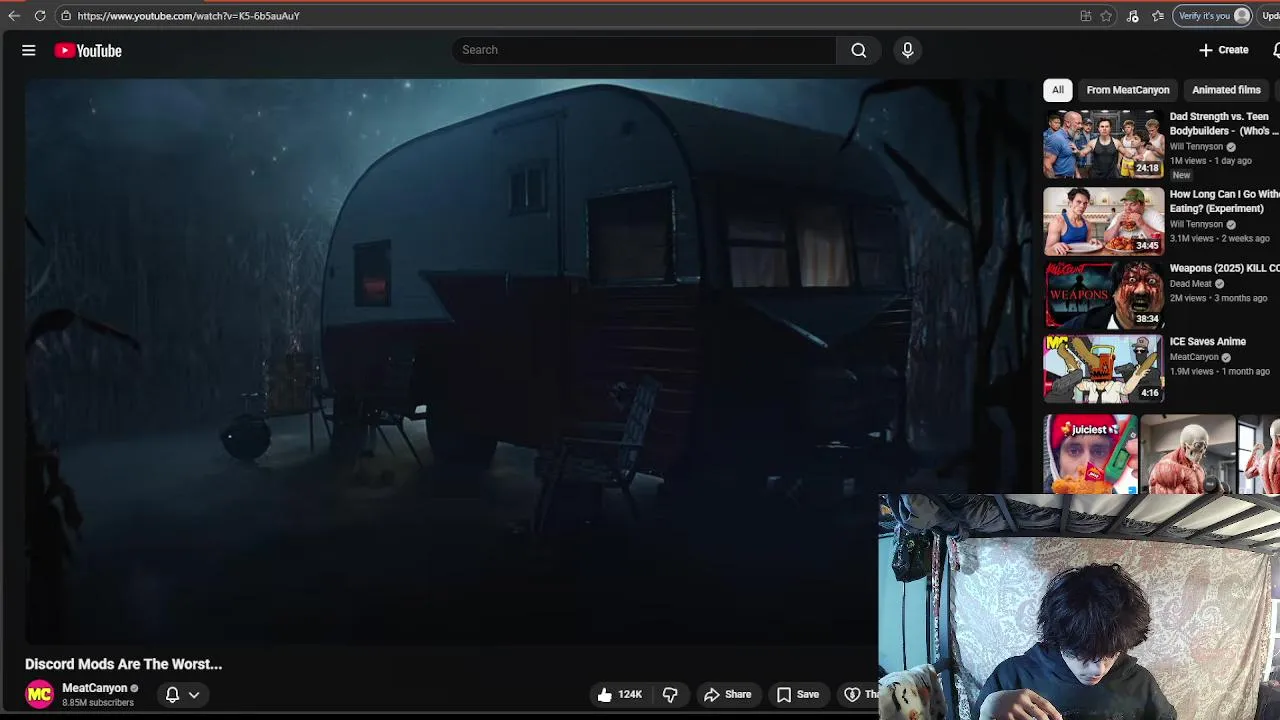Viewport: 1280px width, 720px height.
Task: Click 'Dead Meat' channel name
Action: pos(1191,284)
